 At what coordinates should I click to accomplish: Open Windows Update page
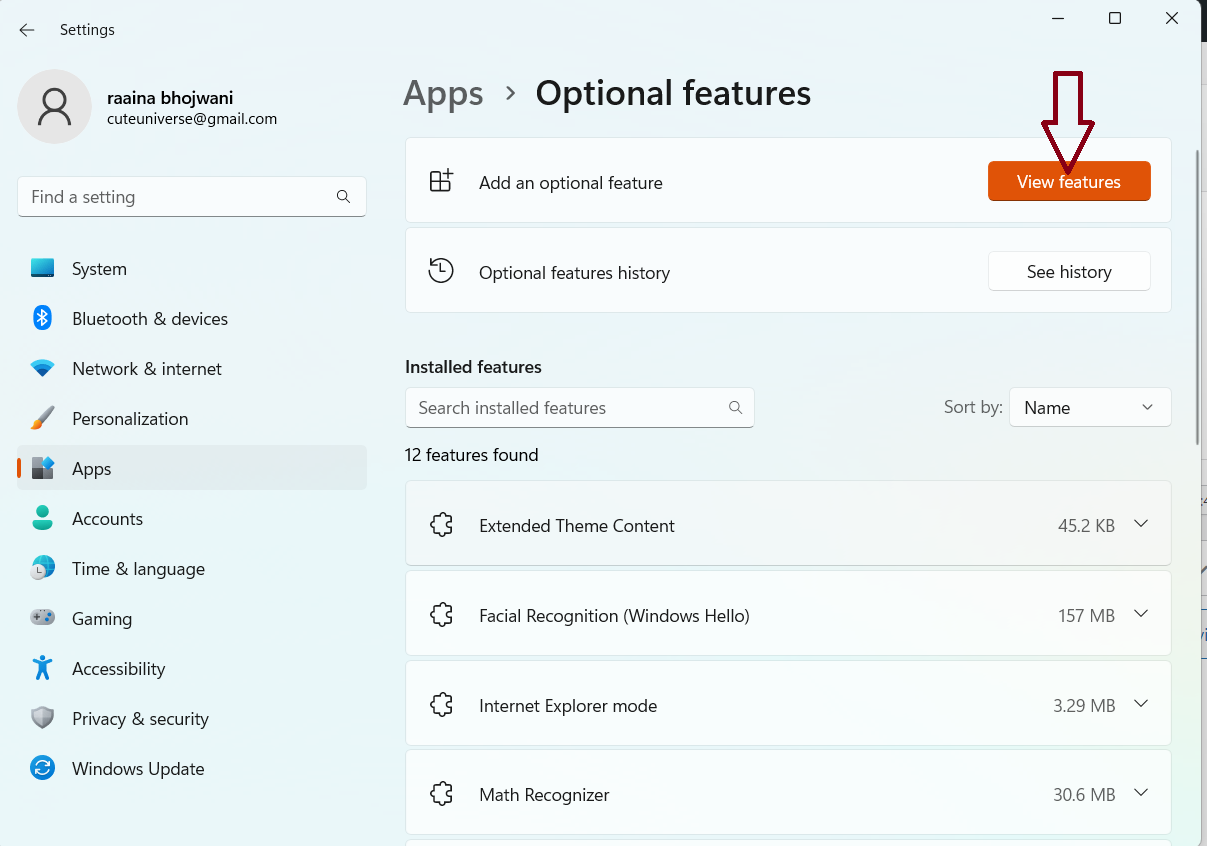(x=138, y=769)
